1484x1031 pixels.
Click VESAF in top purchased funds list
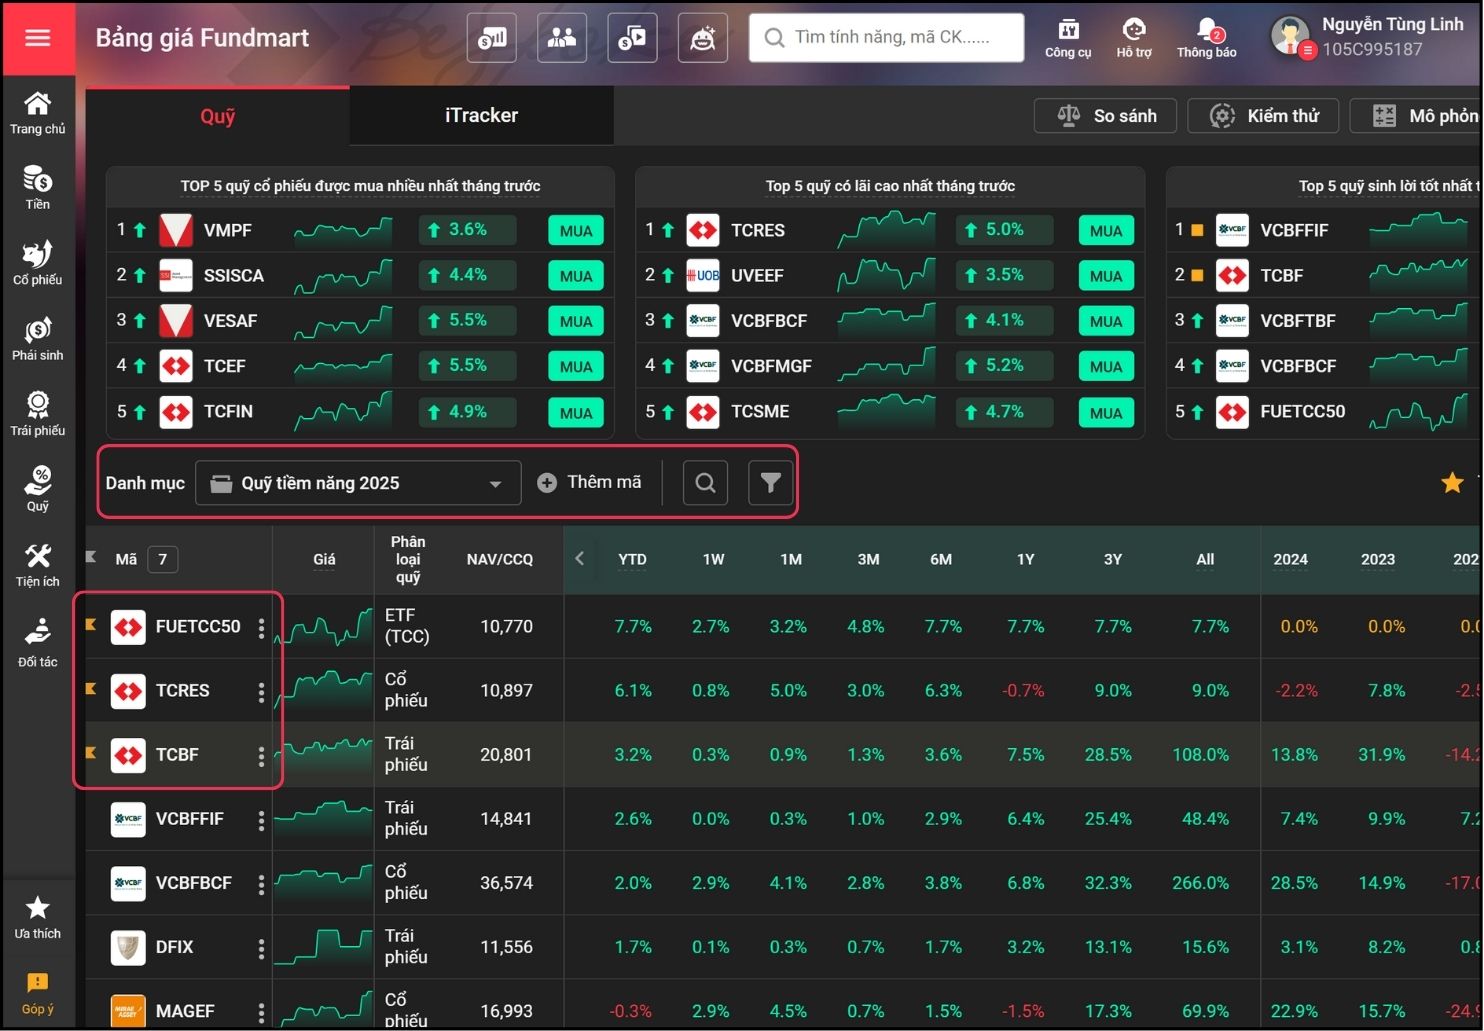tap(231, 321)
